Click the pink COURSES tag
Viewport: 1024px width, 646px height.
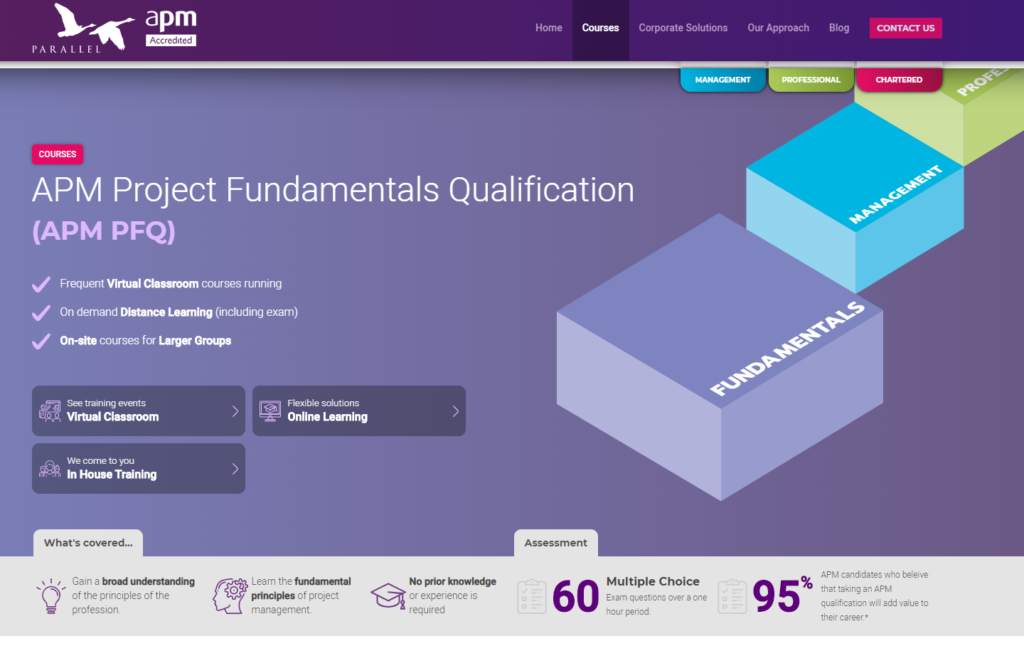(x=57, y=154)
